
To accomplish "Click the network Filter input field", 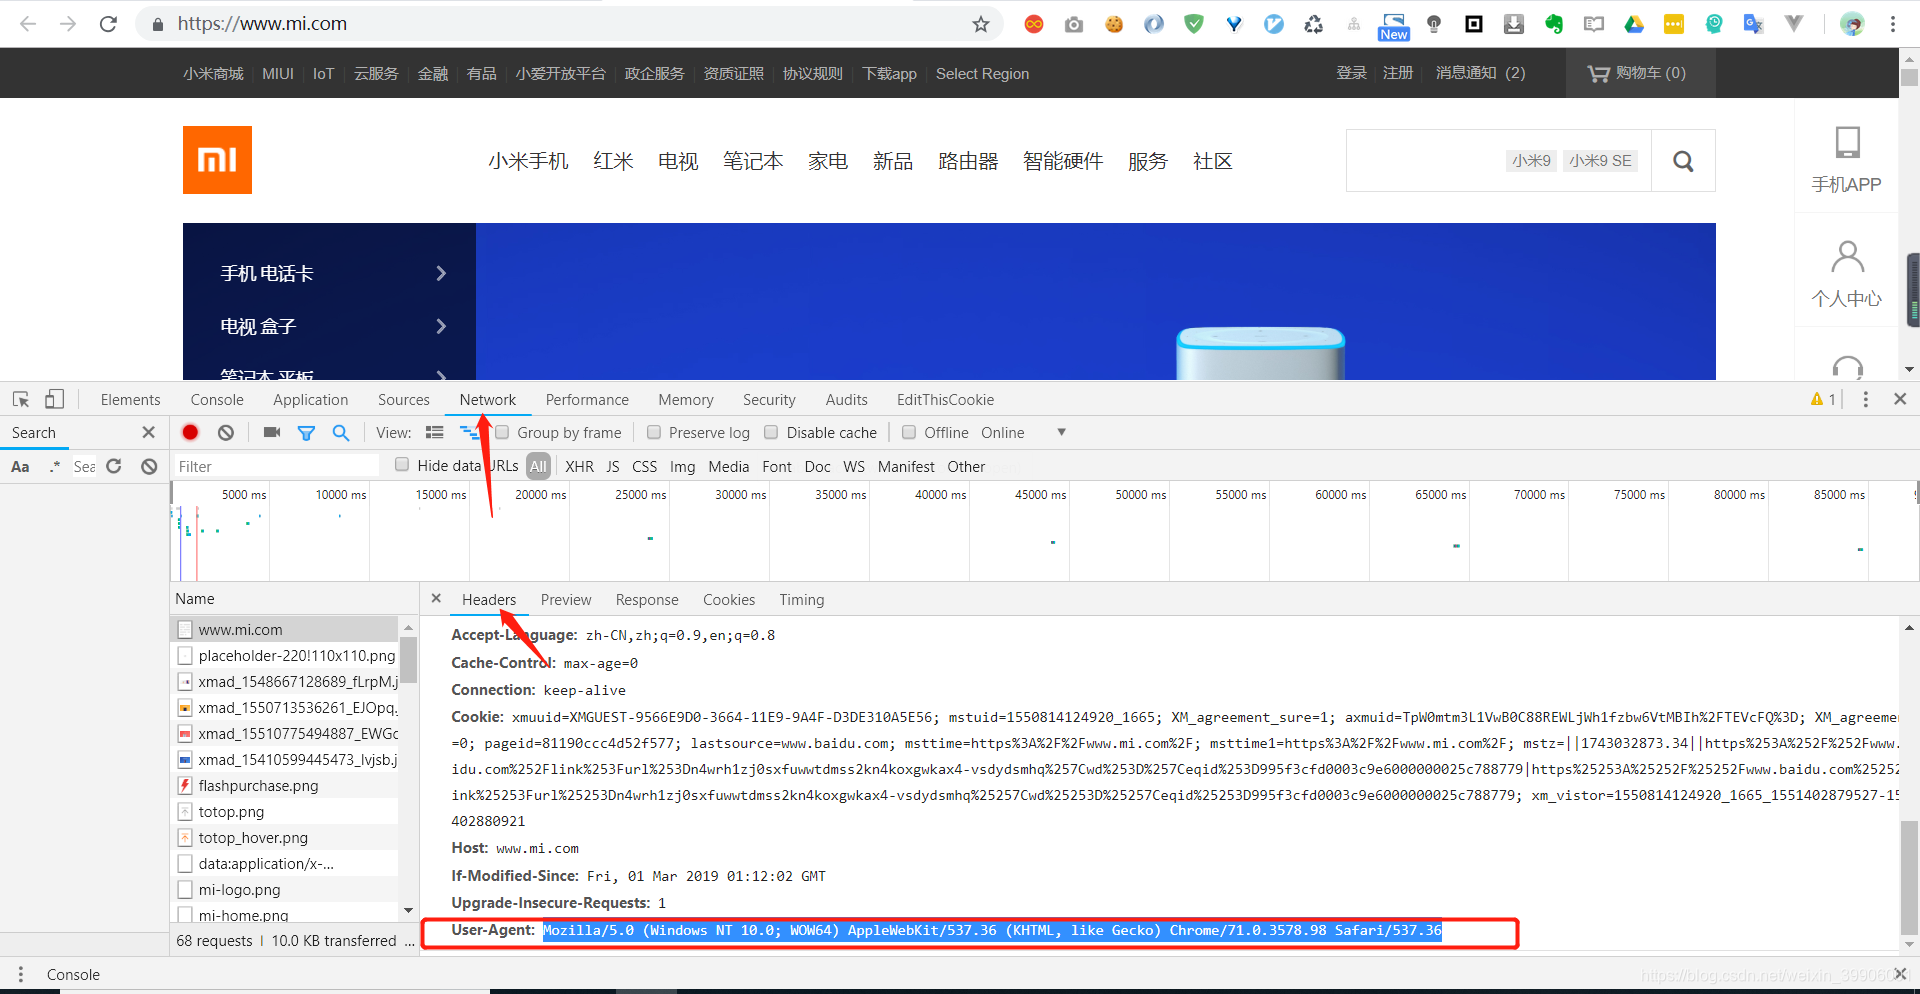I will (x=277, y=466).
